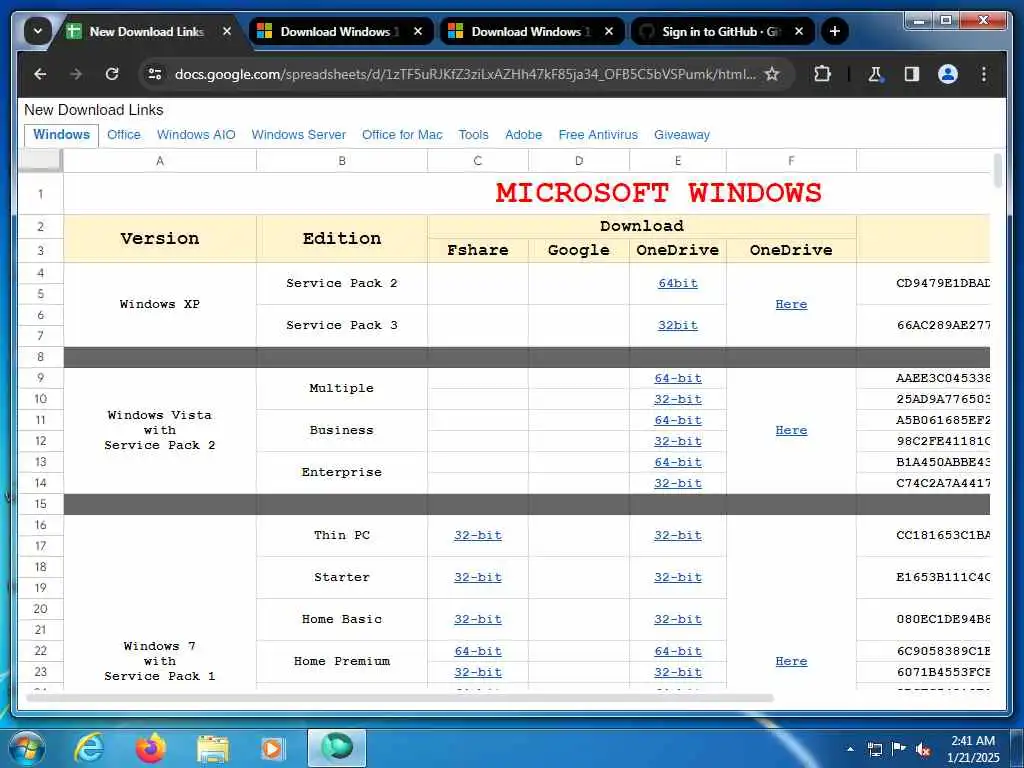Open Starter 32-bit Fshare link
Screen dimensions: 1024x768
[x=478, y=577]
